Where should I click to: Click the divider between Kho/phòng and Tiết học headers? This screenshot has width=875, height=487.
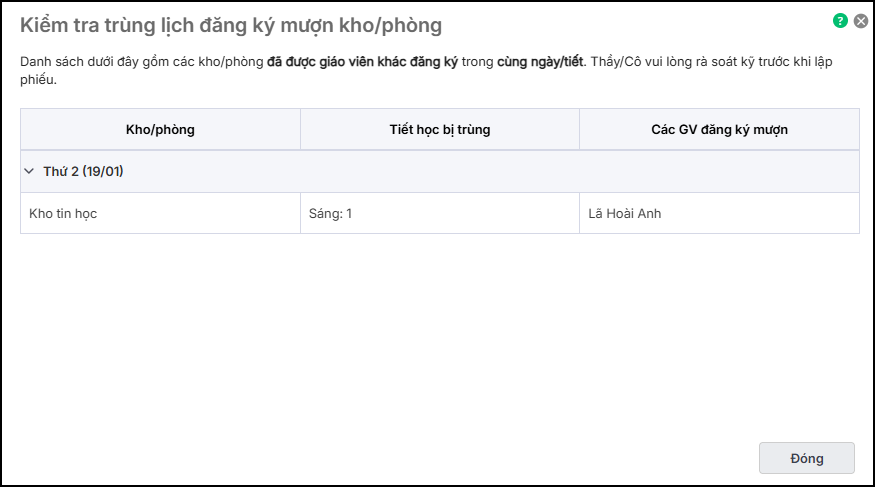(x=300, y=130)
